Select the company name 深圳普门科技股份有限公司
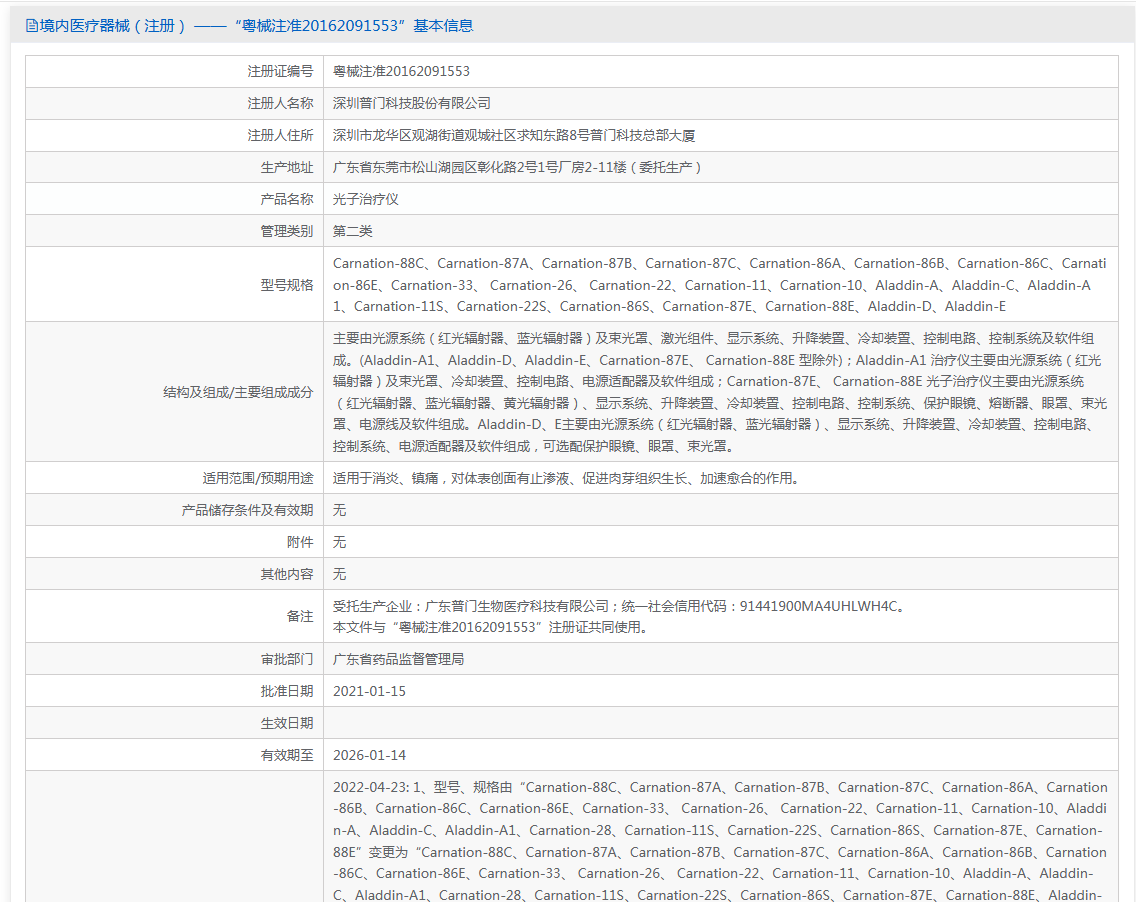This screenshot has height=902, width=1136. 412,103
